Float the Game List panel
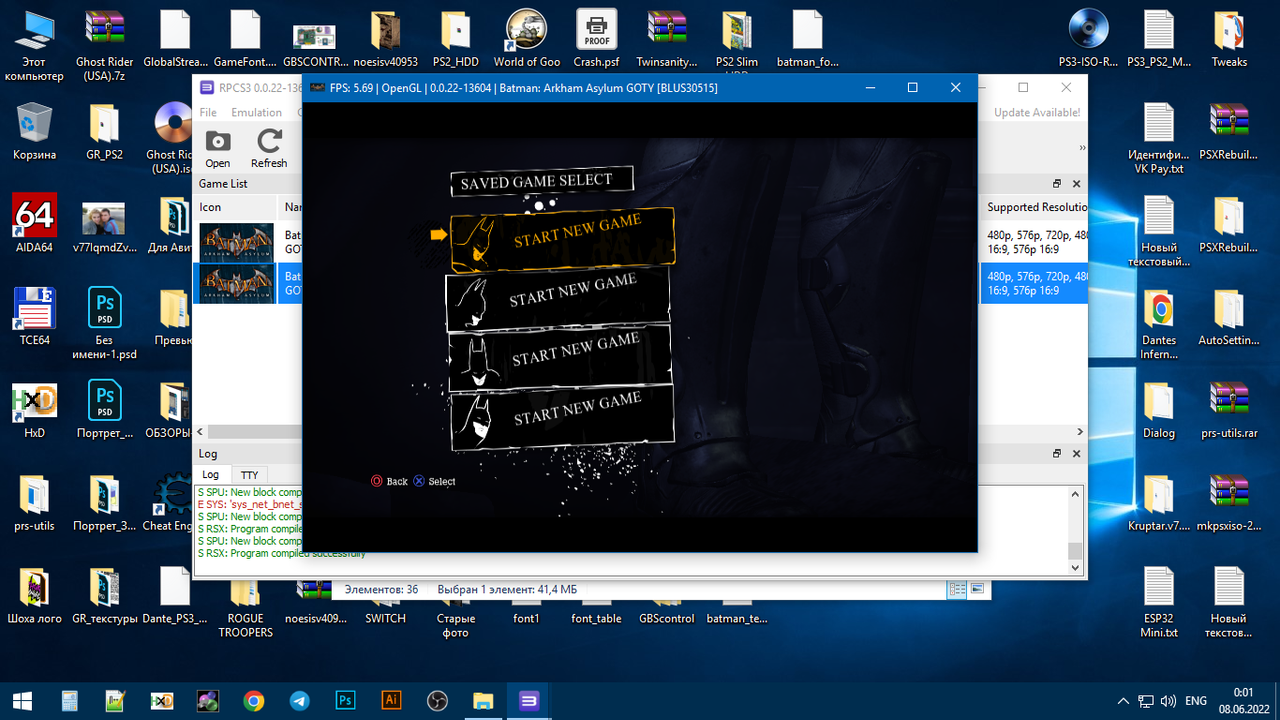Viewport: 1280px width, 720px height. (x=1057, y=184)
